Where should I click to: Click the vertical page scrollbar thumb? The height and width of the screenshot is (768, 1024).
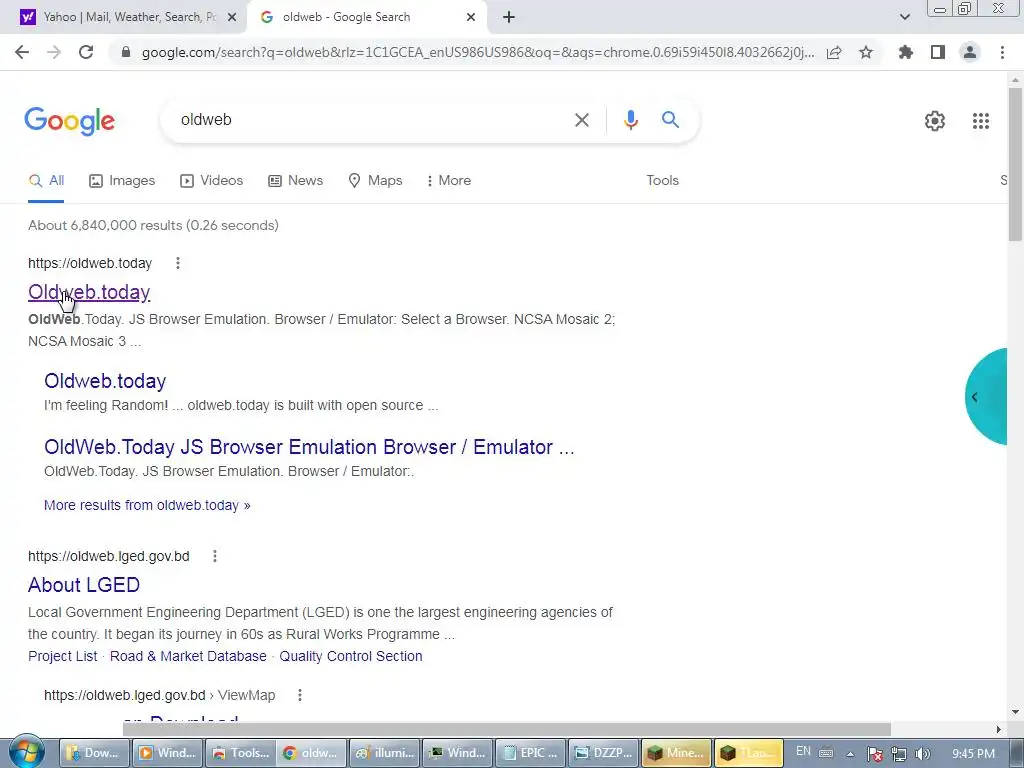pos(1015,163)
